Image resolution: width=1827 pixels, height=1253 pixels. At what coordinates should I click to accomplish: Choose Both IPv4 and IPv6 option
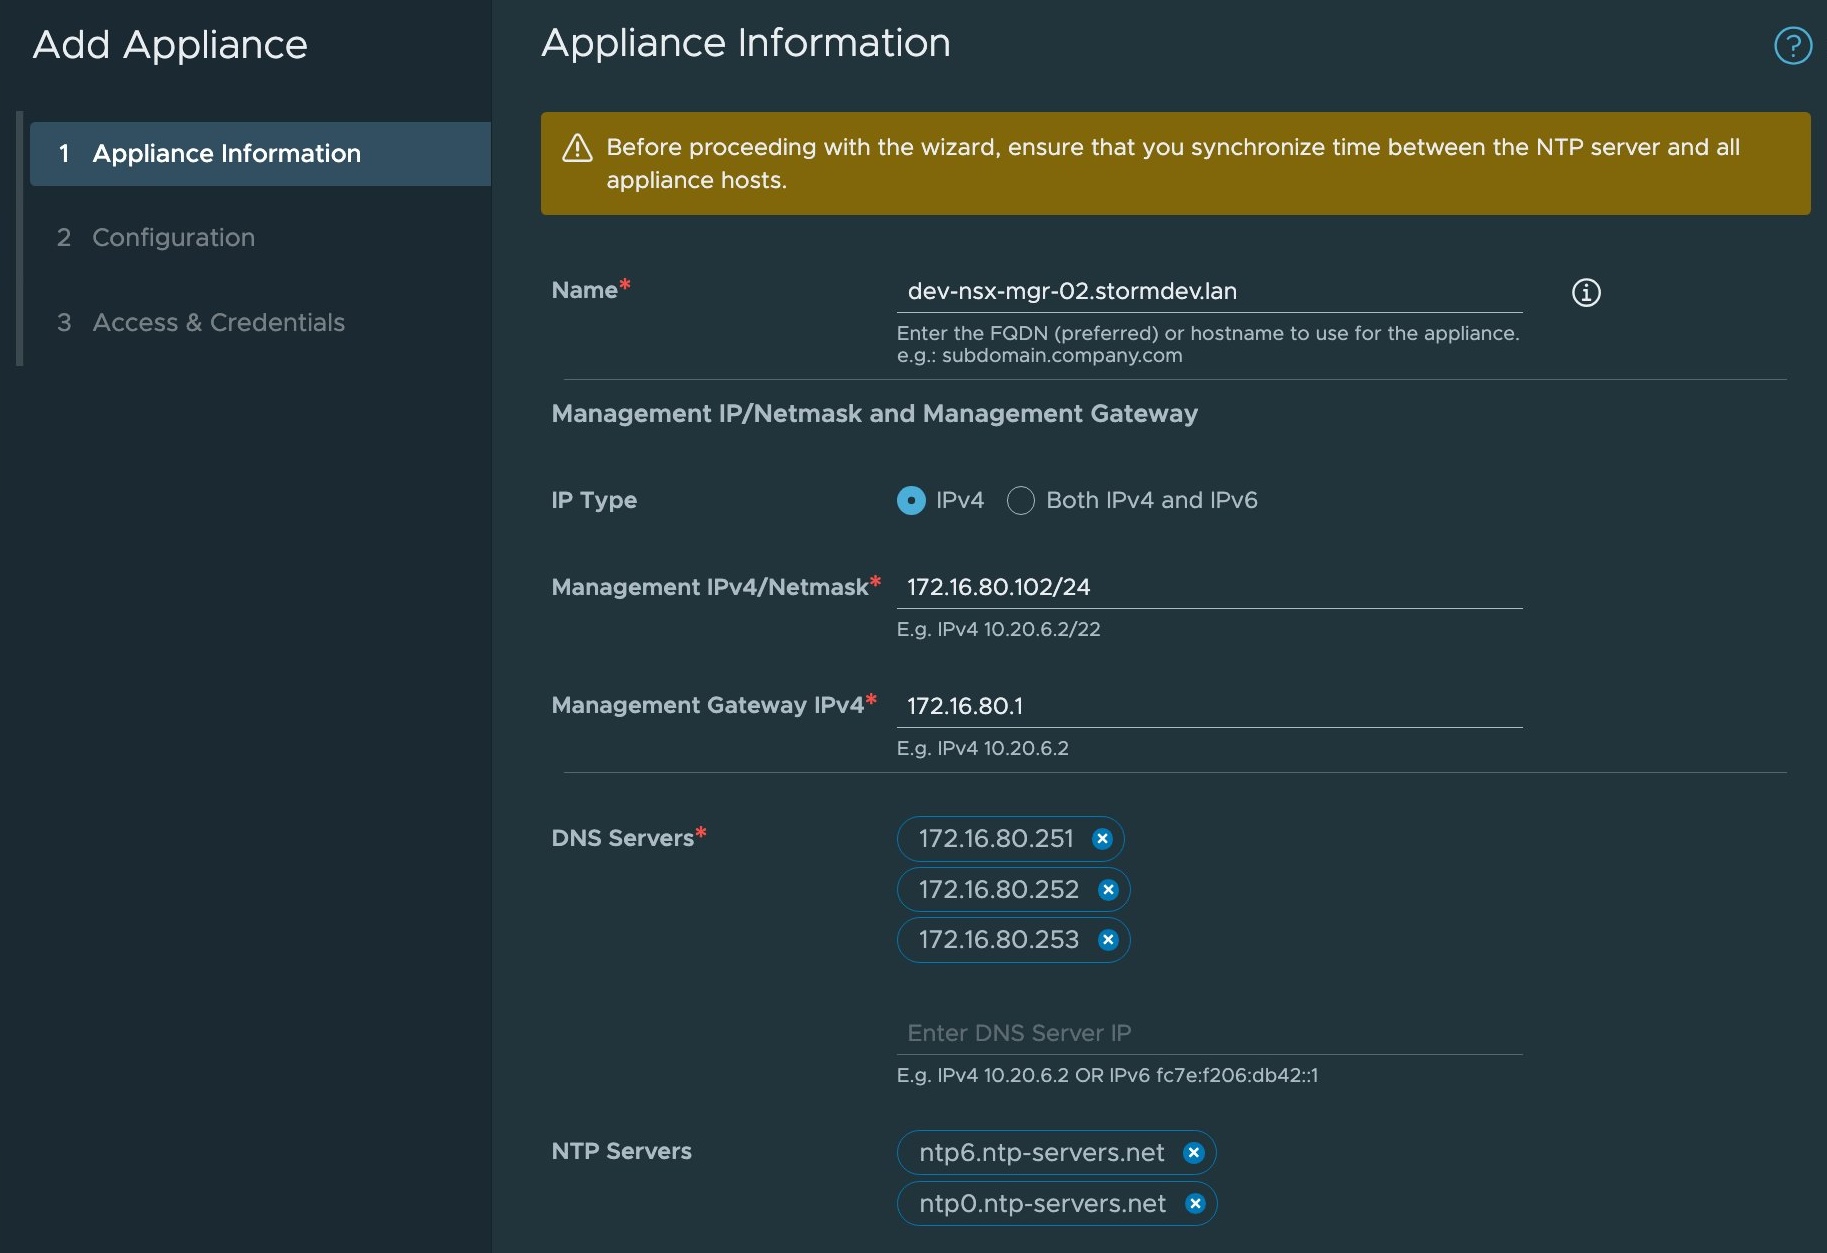pyautogui.click(x=1020, y=500)
